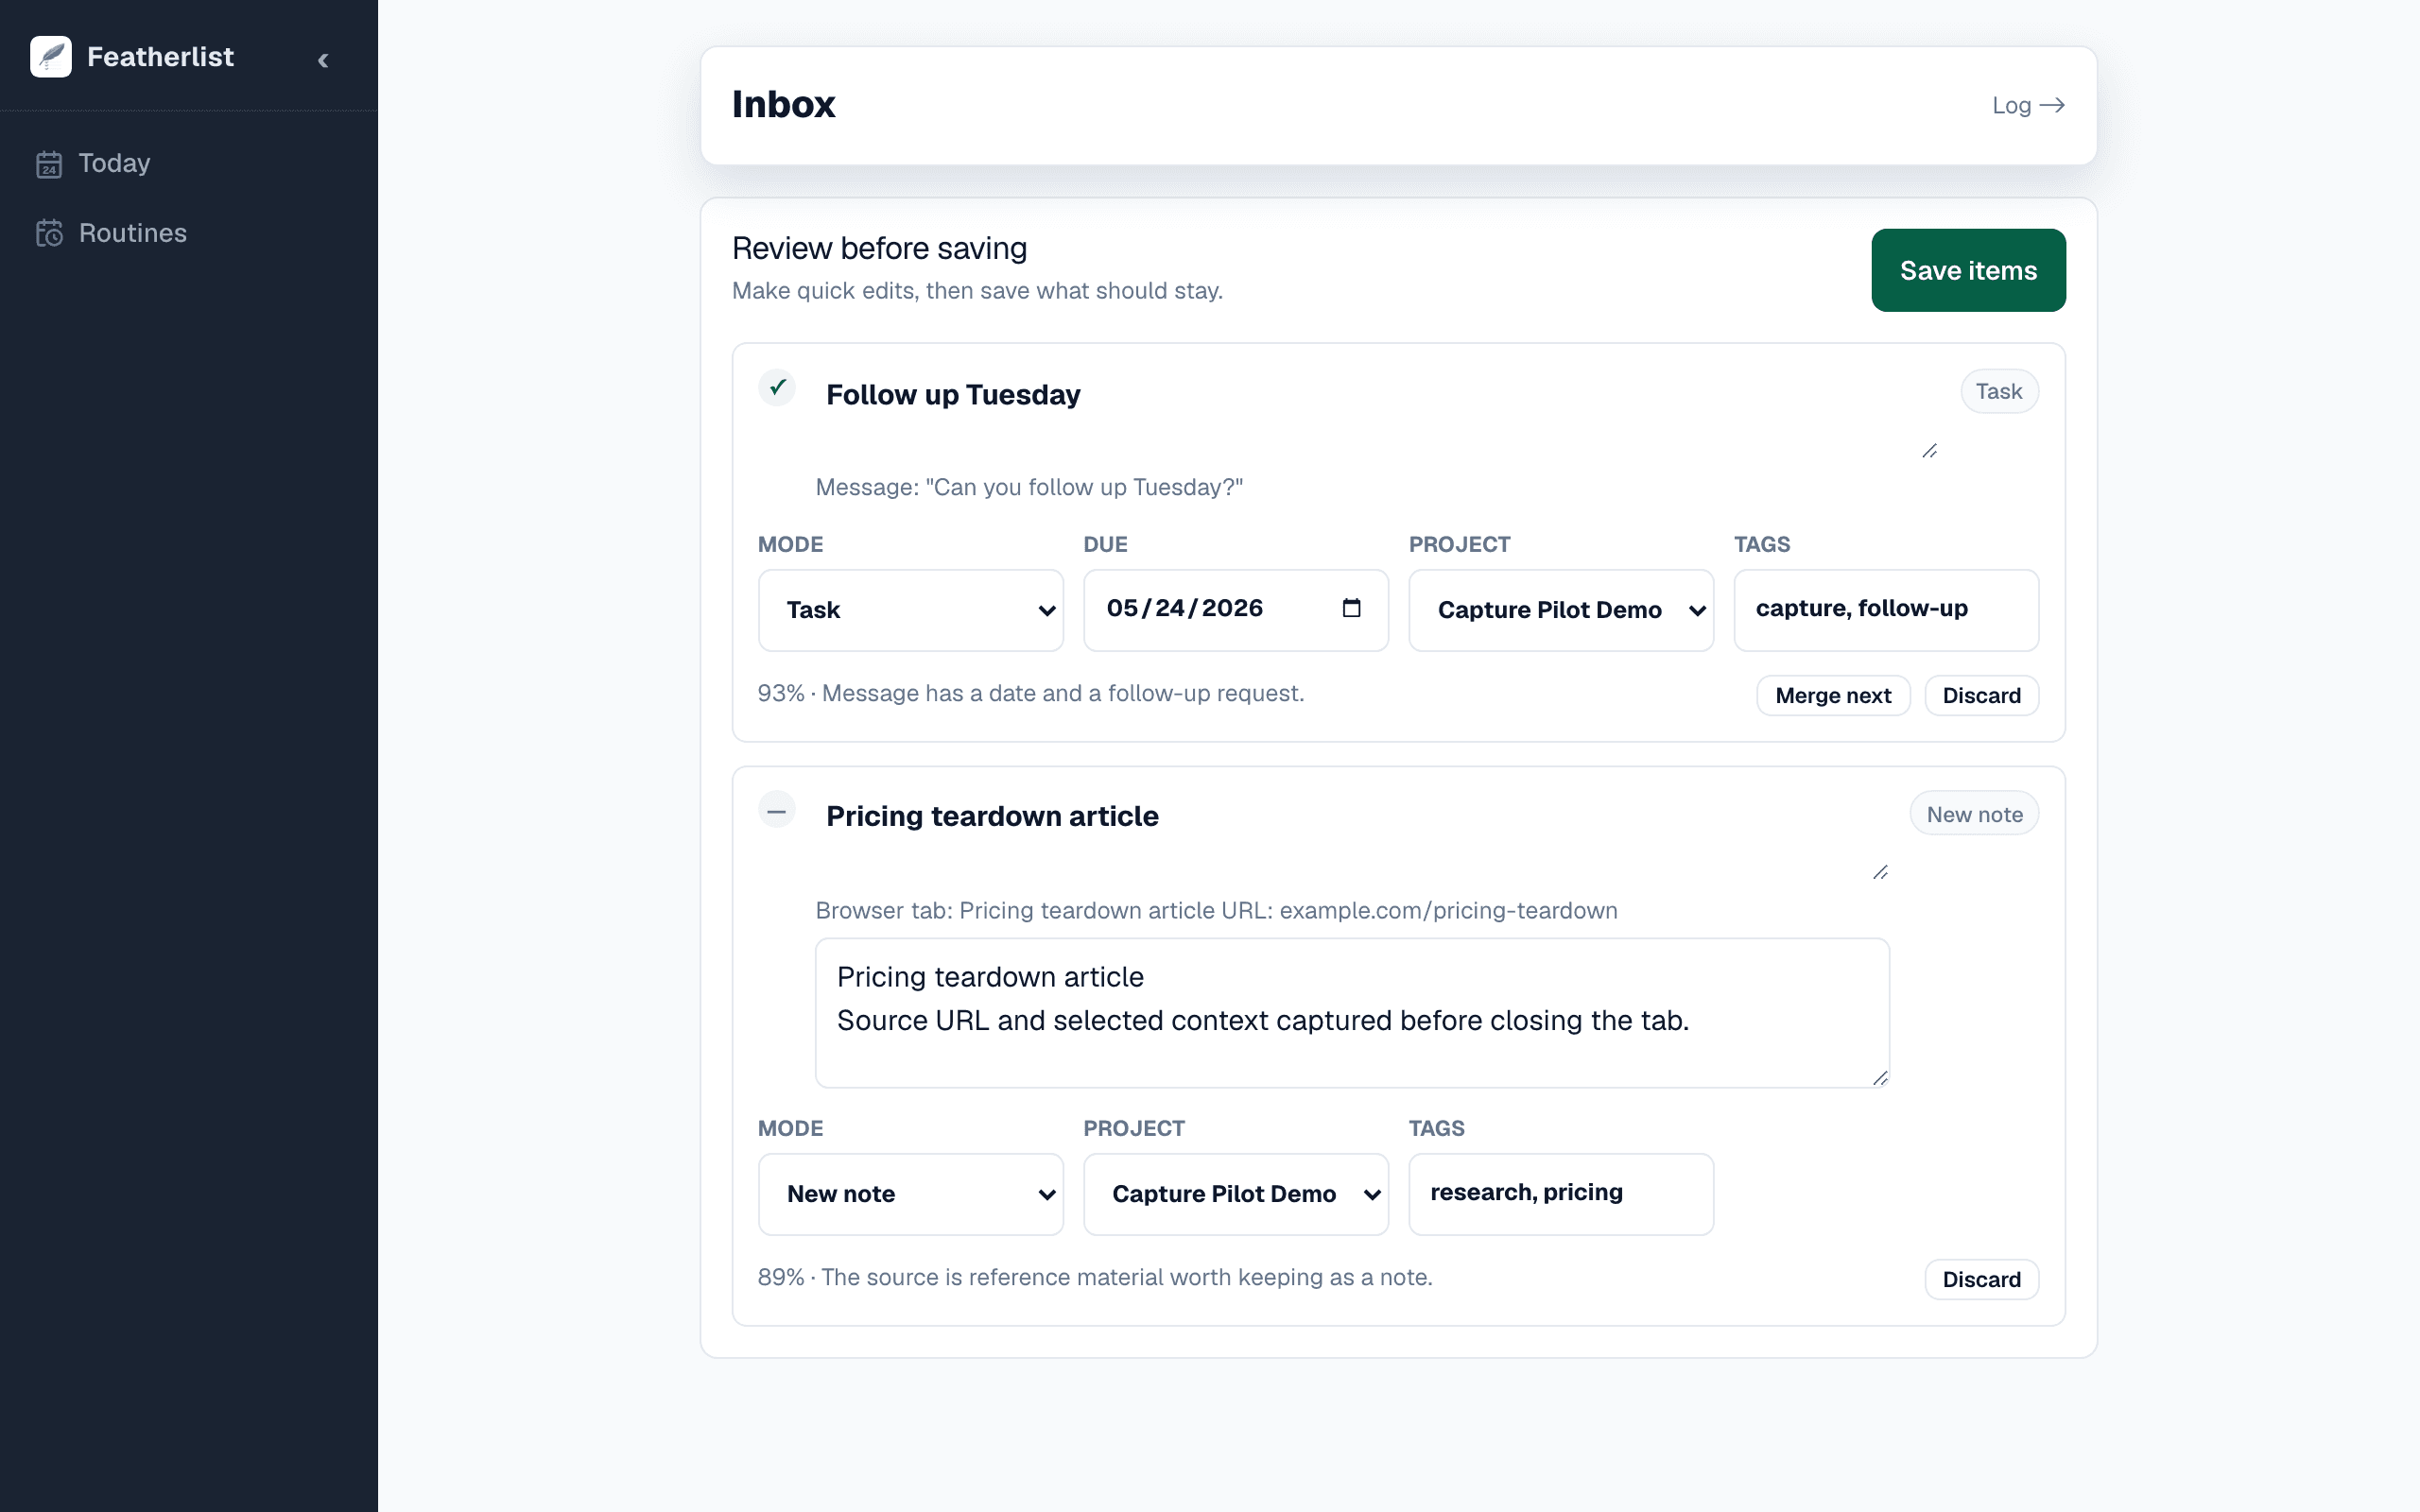Click the 93% confidence message text
The width and height of the screenshot is (2420, 1512).
click(x=1031, y=693)
